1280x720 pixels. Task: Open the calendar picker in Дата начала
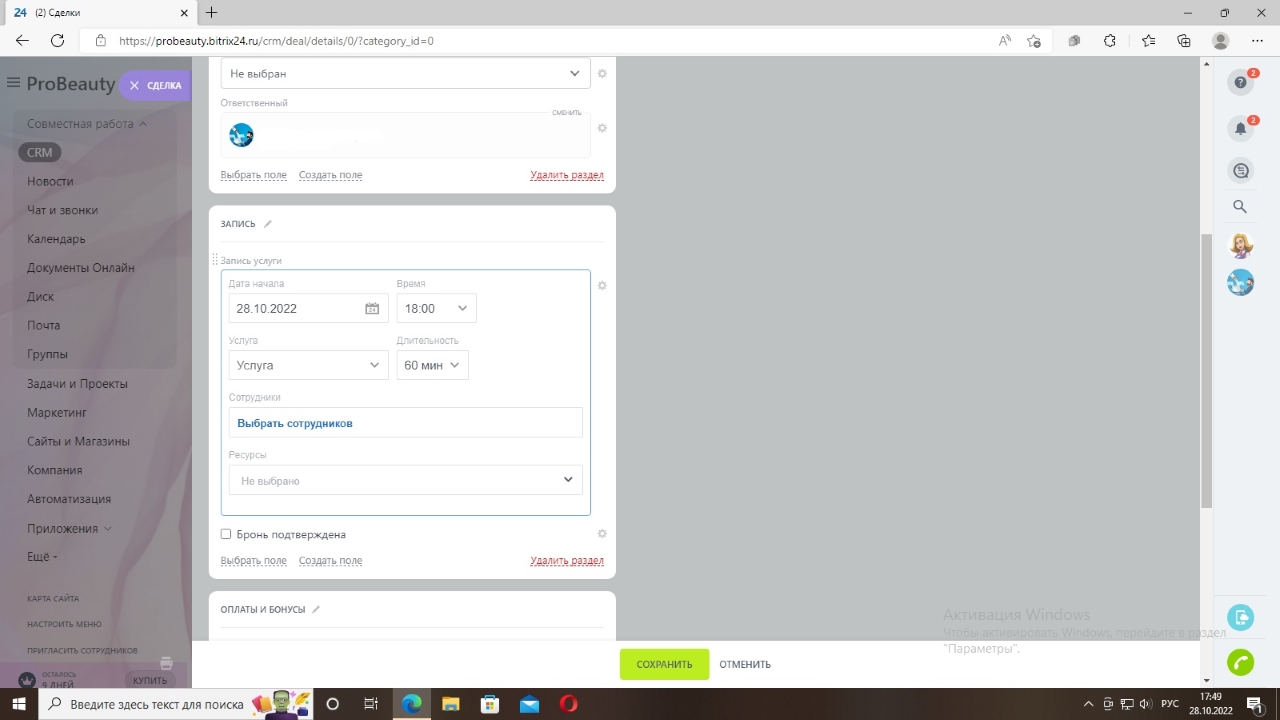click(372, 309)
